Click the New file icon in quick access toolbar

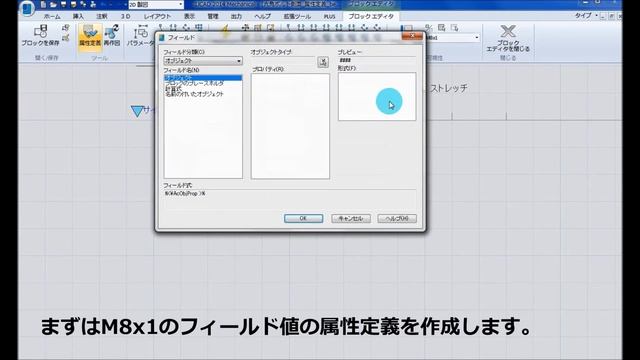(43, 4)
